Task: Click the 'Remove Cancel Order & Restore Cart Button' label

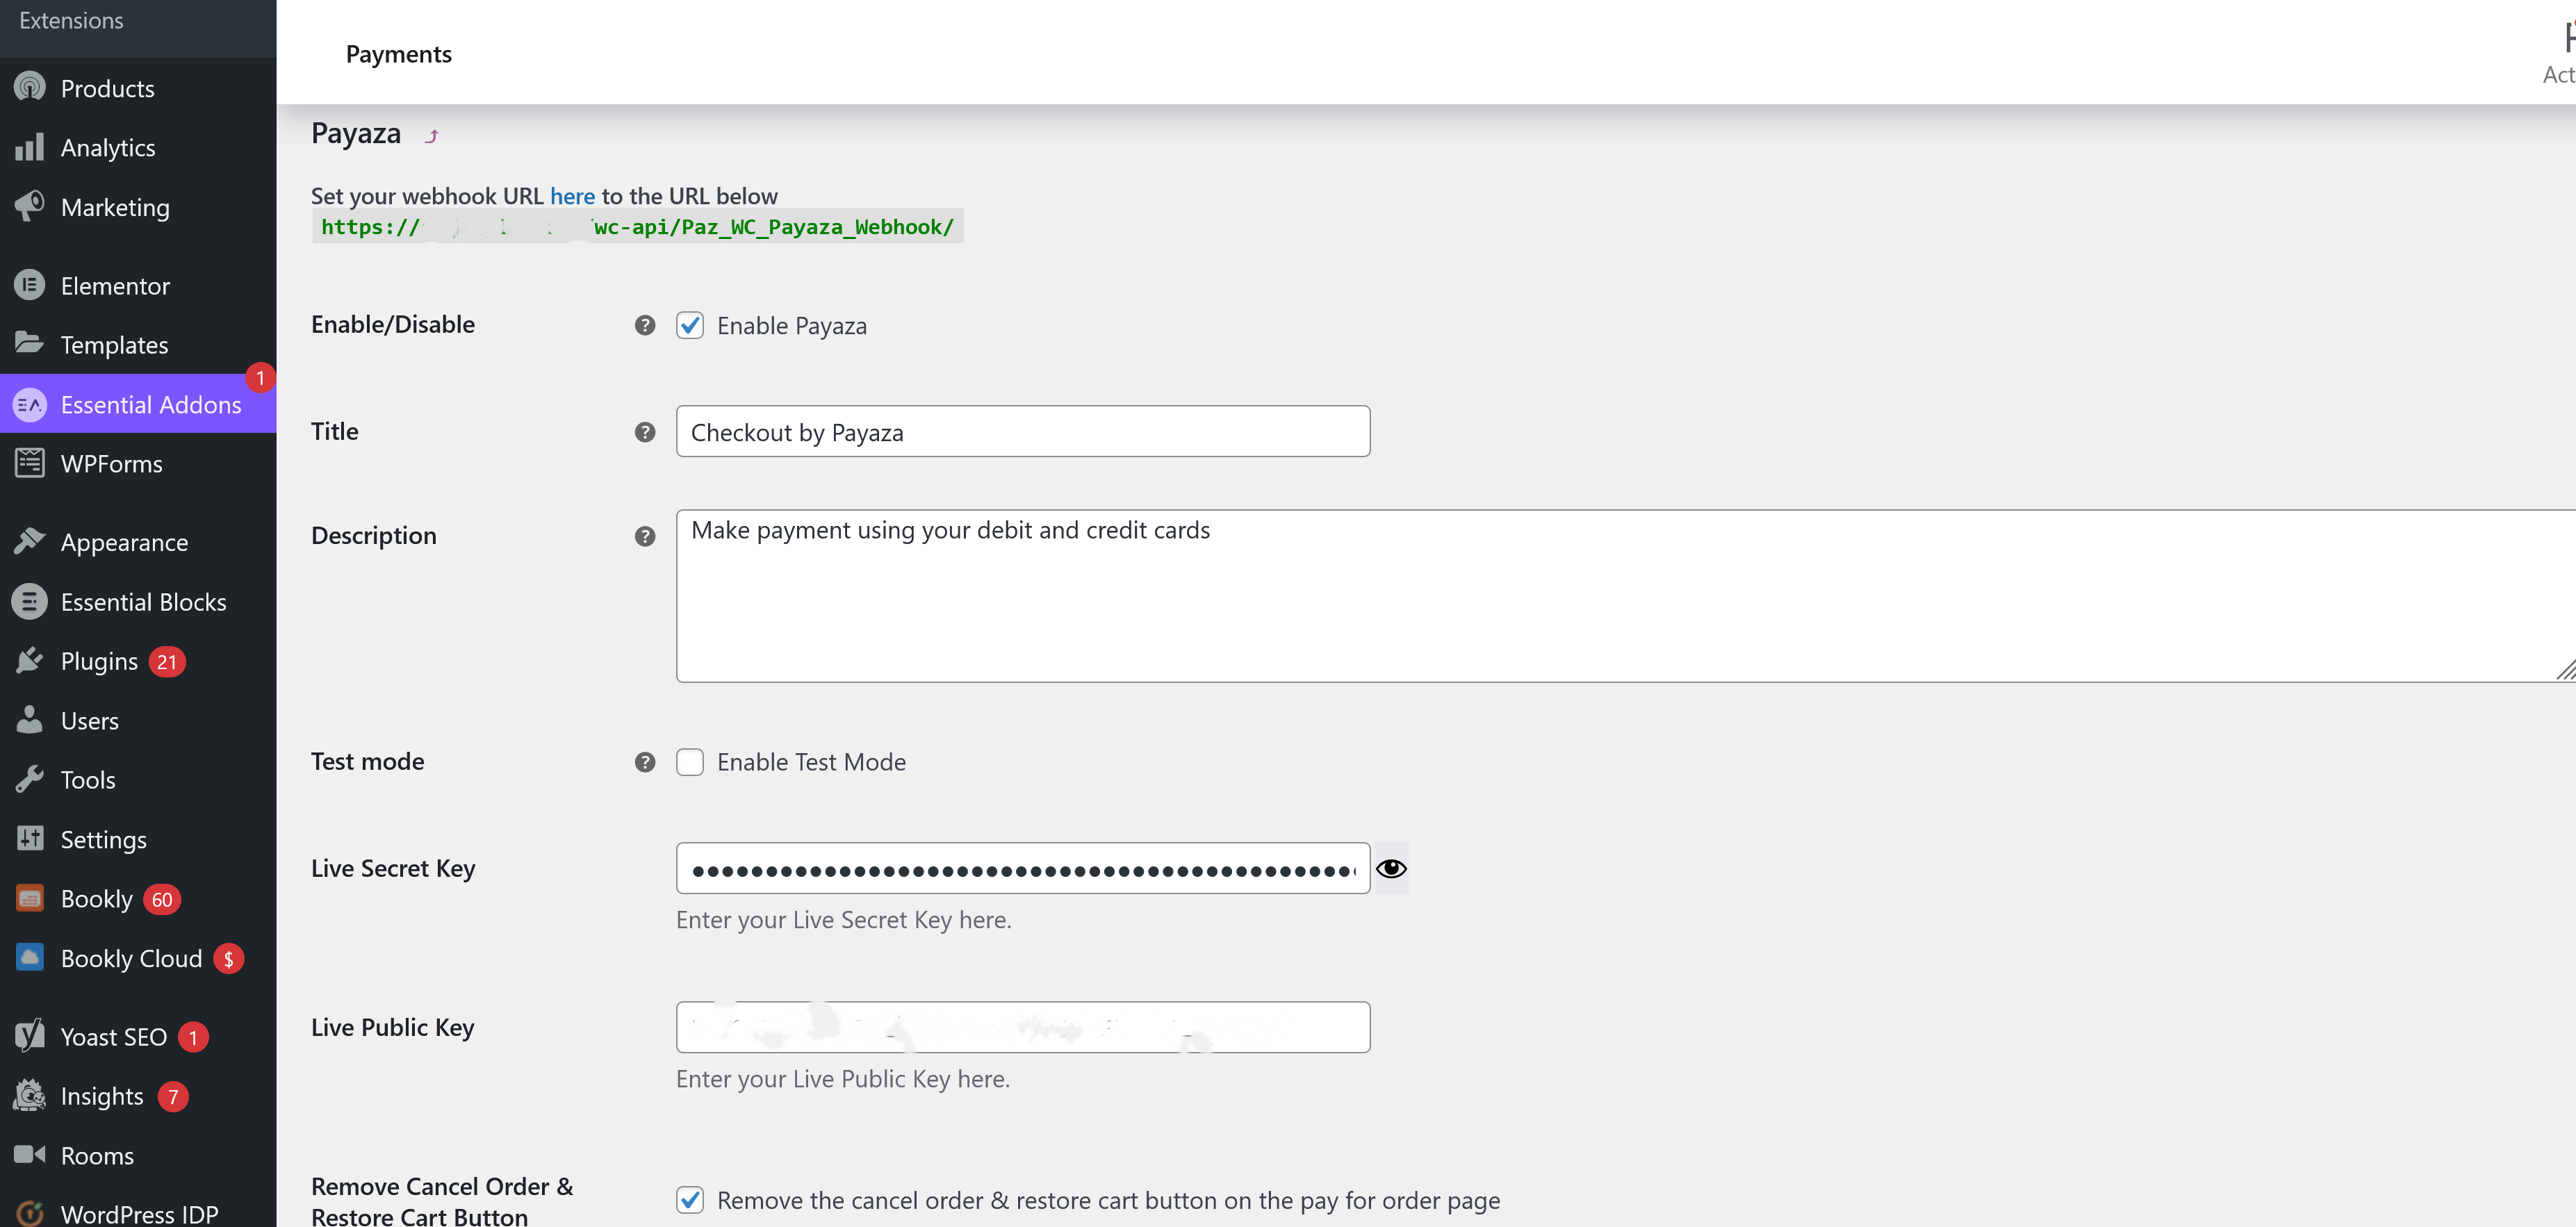Action: click(442, 1201)
